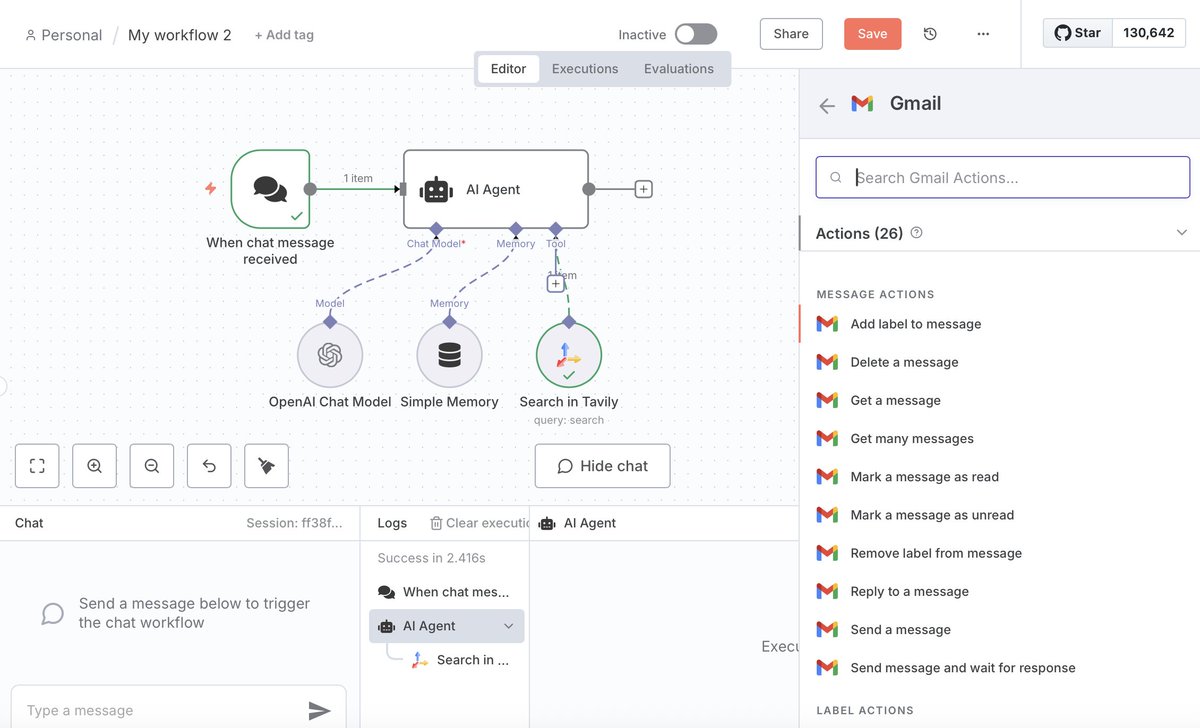
Task: Open the three-dot more options menu
Action: click(983, 34)
